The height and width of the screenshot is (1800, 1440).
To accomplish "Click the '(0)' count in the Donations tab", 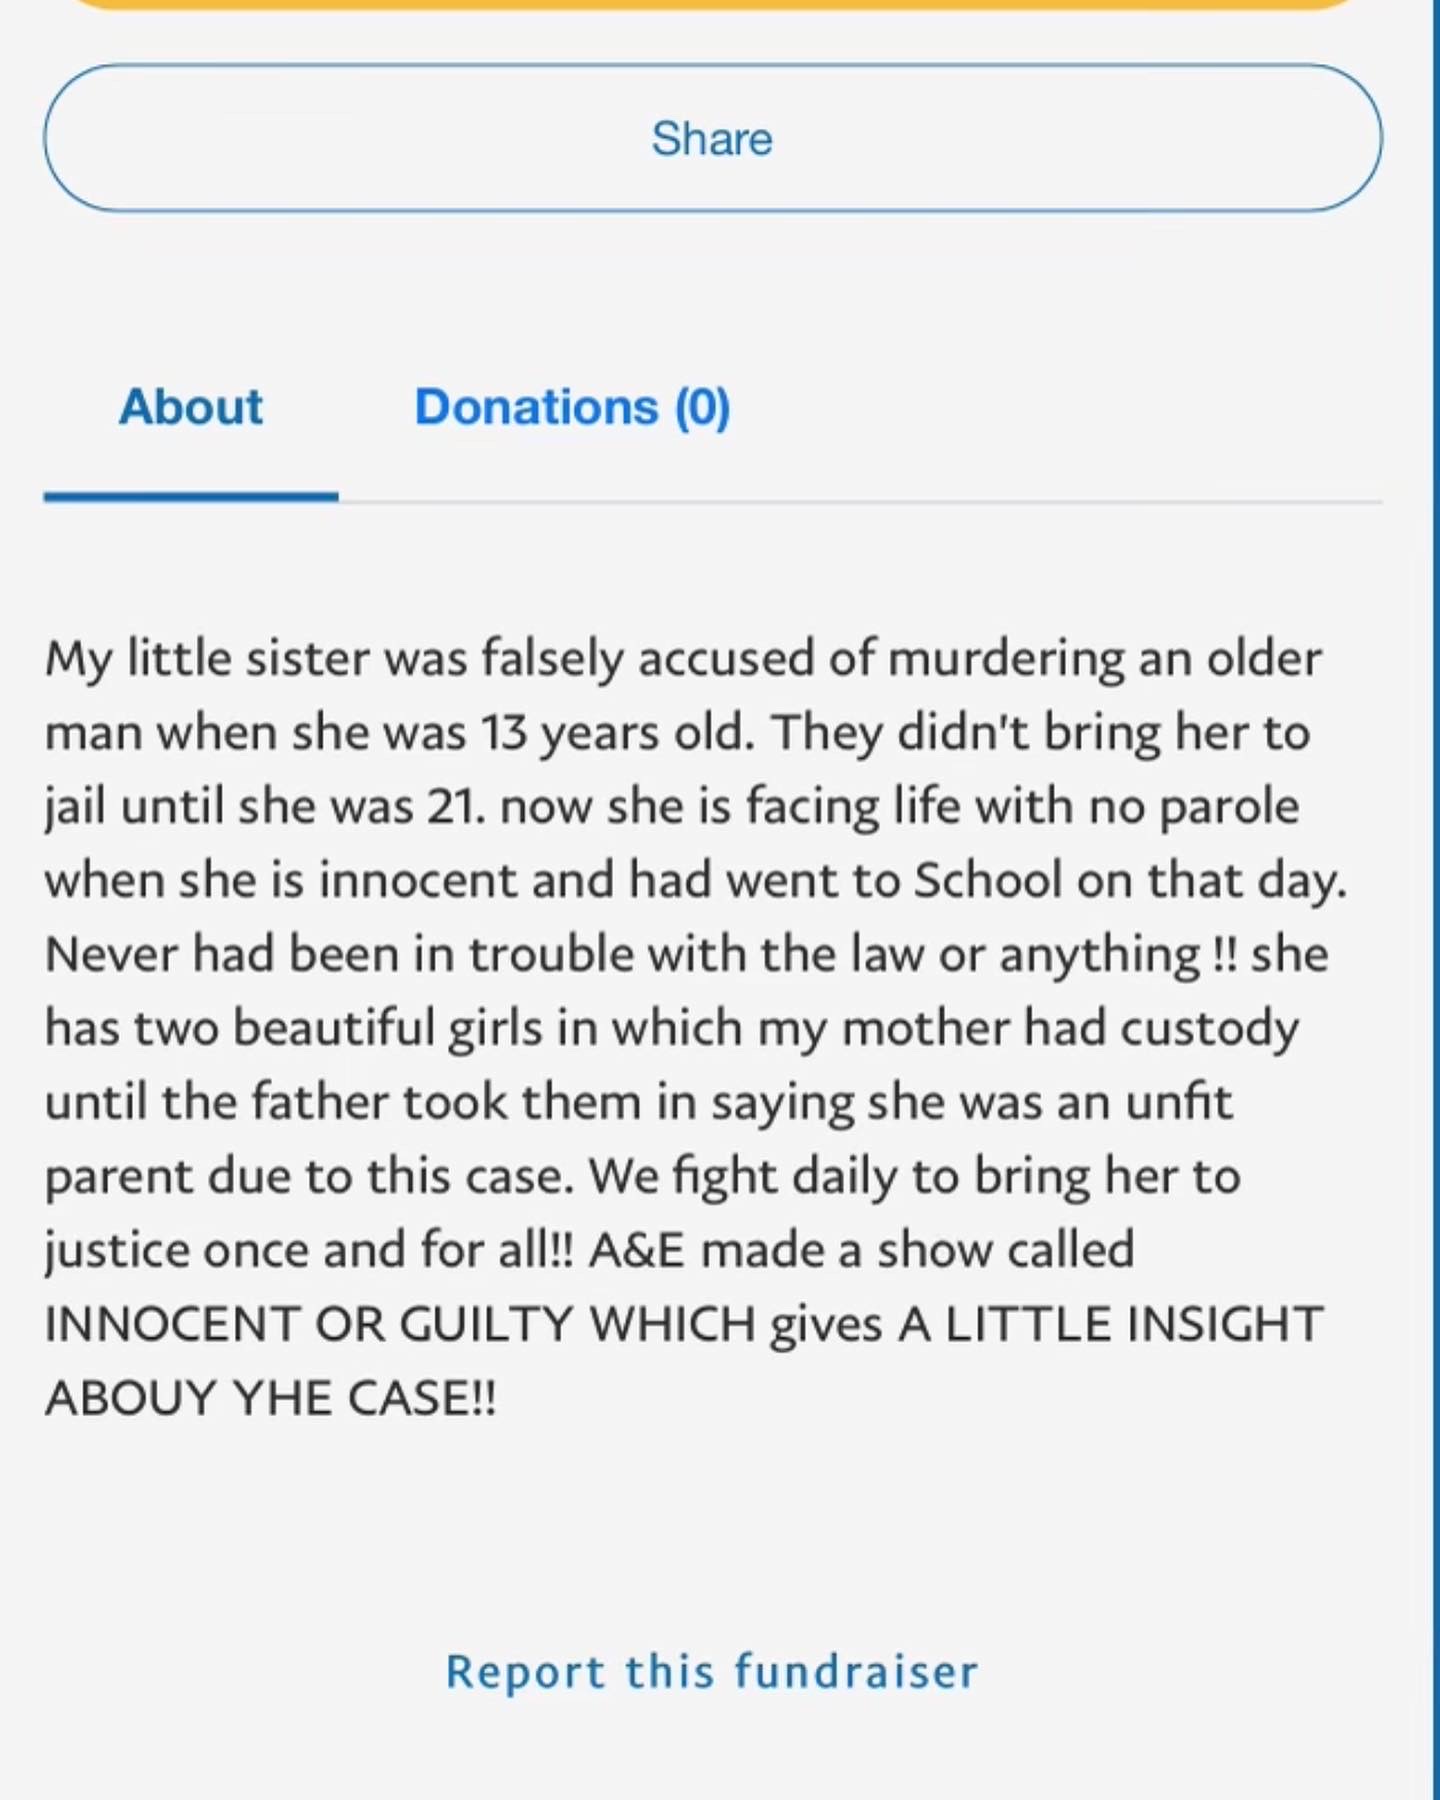I will (703, 408).
